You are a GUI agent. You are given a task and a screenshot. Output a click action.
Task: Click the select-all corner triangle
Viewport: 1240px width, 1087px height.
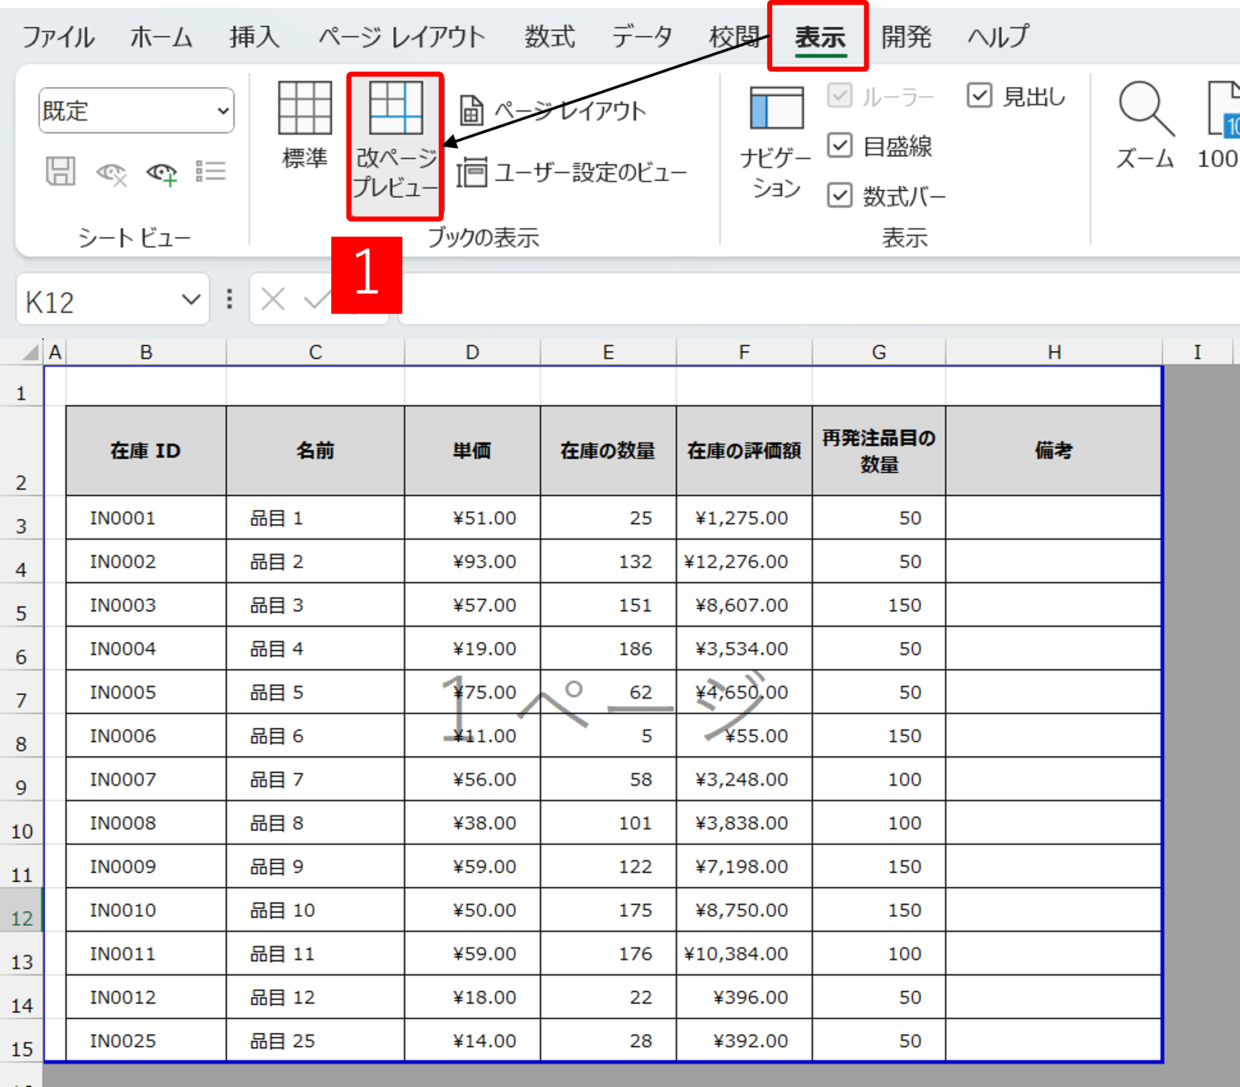click(30, 352)
